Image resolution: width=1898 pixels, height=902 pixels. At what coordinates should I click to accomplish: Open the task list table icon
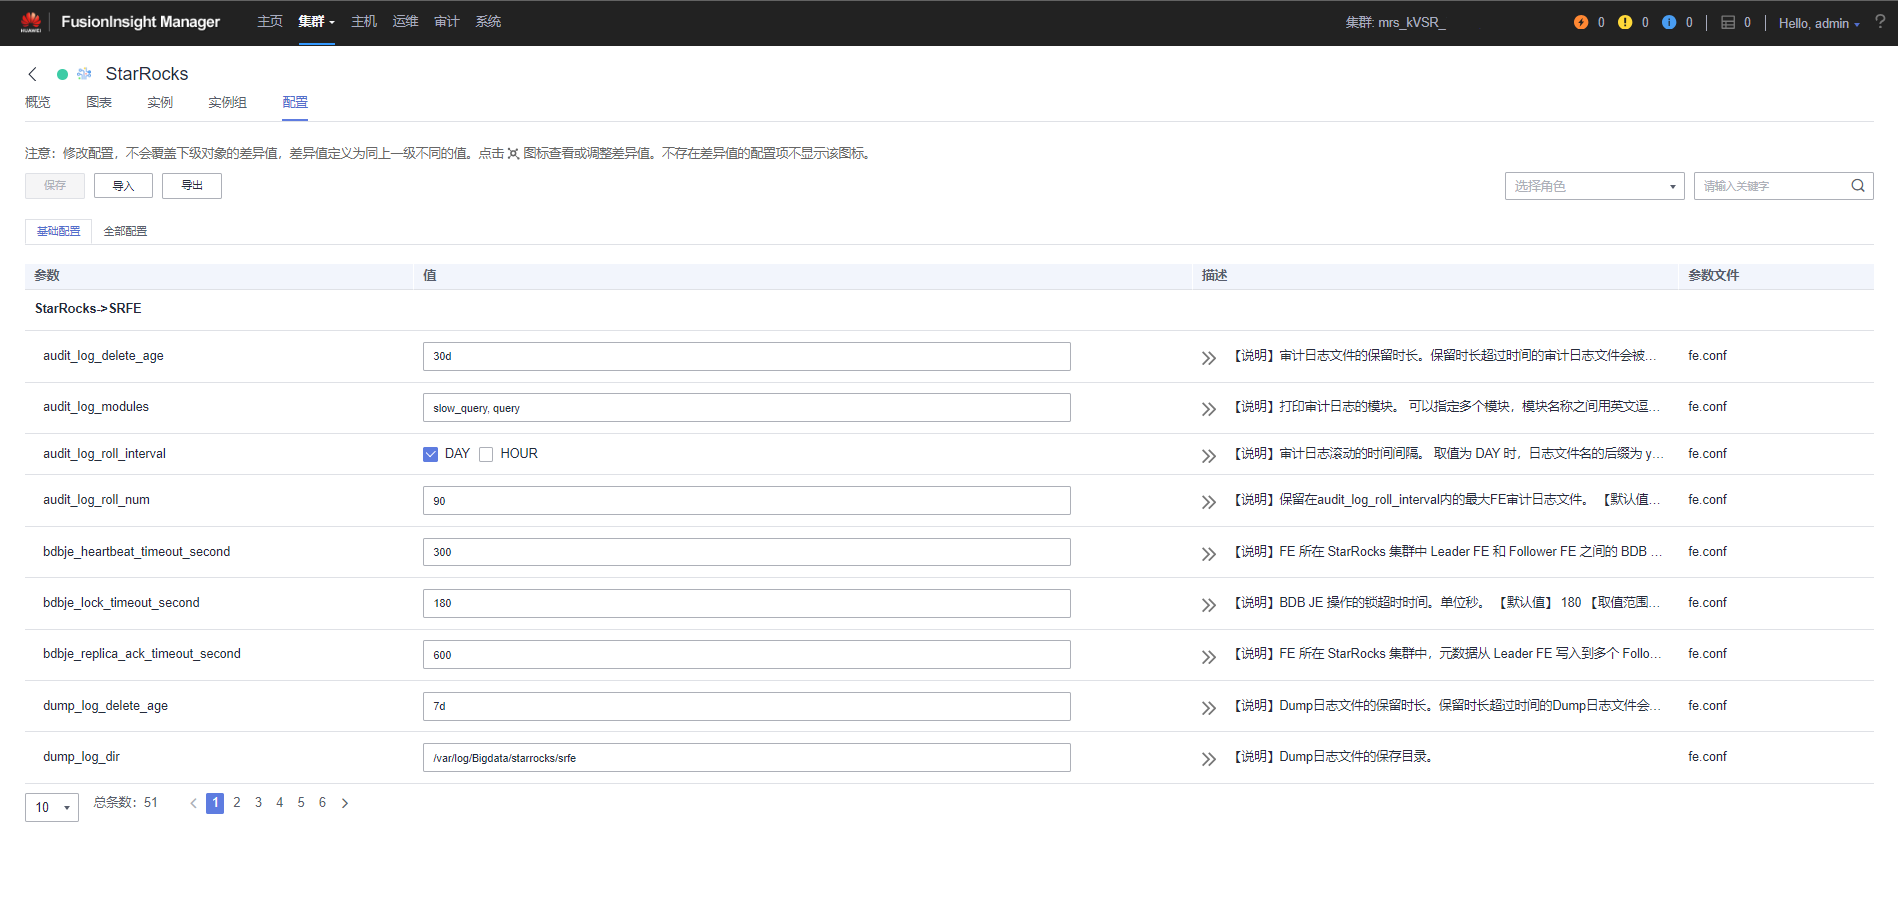[x=1728, y=22]
